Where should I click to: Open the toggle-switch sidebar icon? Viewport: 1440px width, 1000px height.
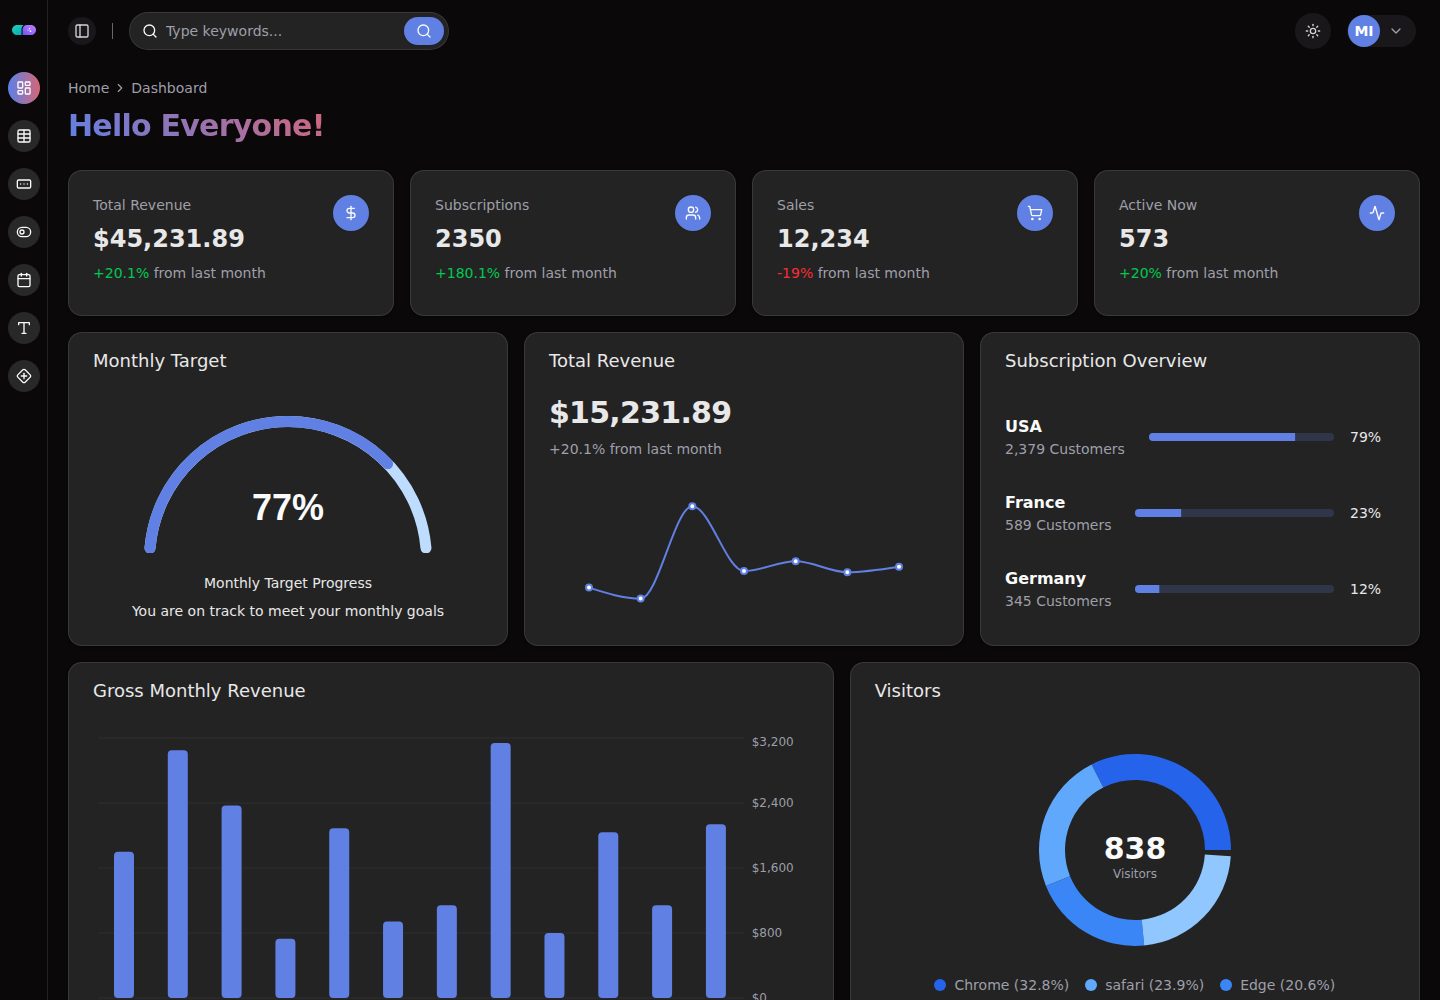[x=24, y=232]
